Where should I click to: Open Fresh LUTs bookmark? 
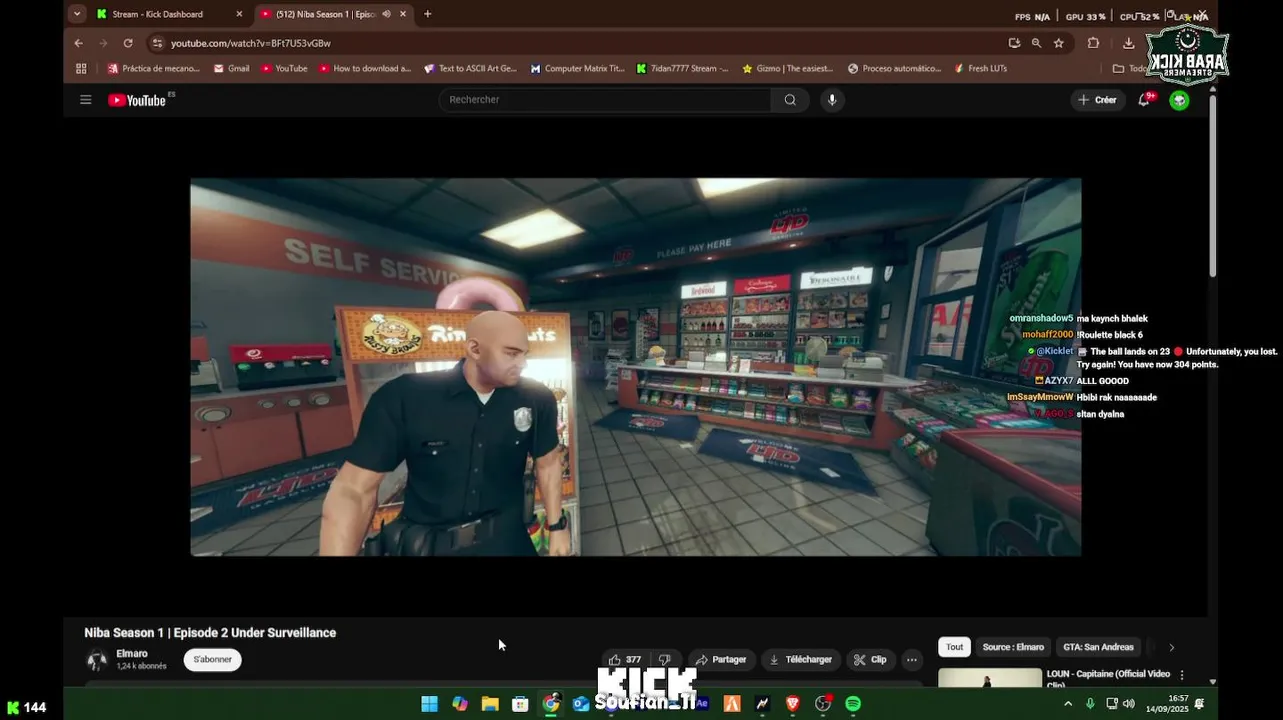[x=980, y=69]
